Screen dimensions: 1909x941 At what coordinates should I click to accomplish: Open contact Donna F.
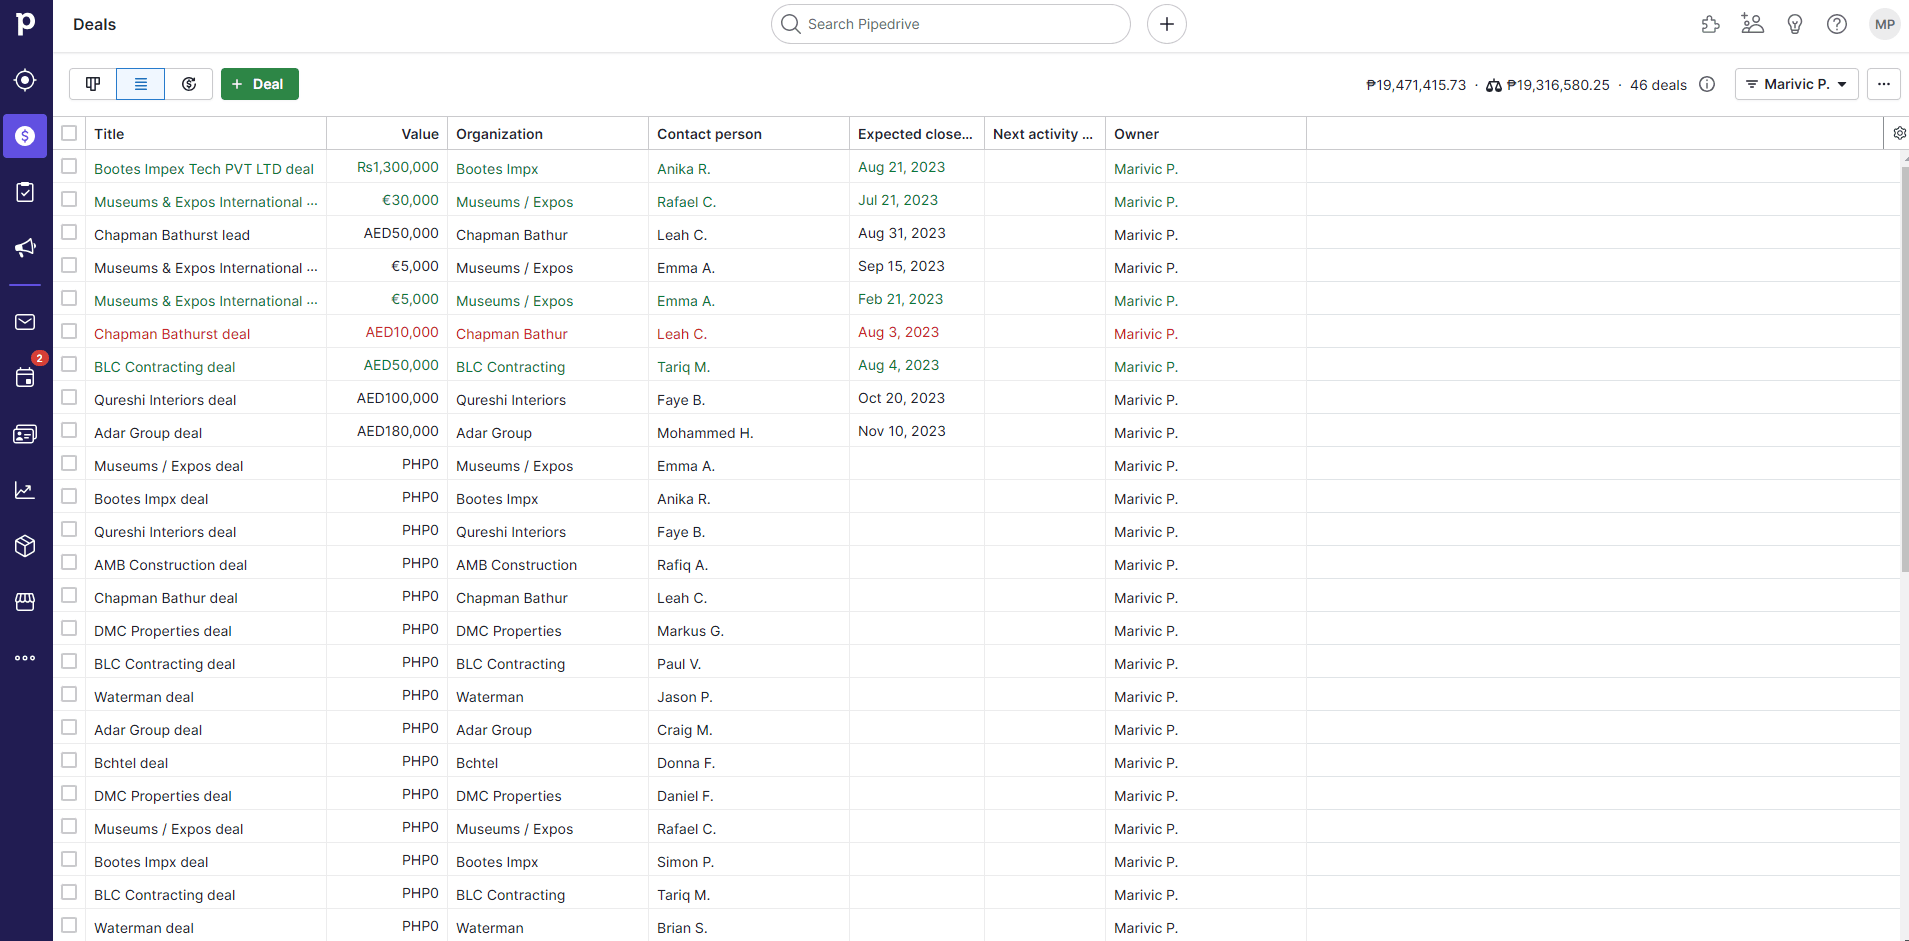pyautogui.click(x=686, y=763)
